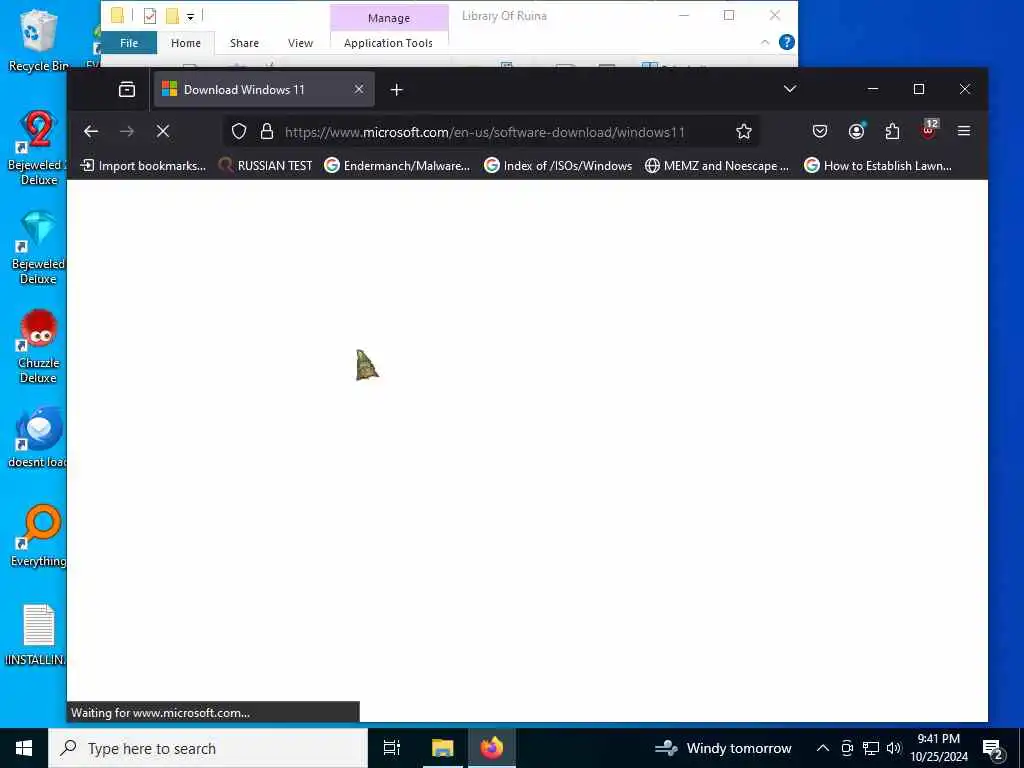Open volume speaker tray icon

coord(894,748)
